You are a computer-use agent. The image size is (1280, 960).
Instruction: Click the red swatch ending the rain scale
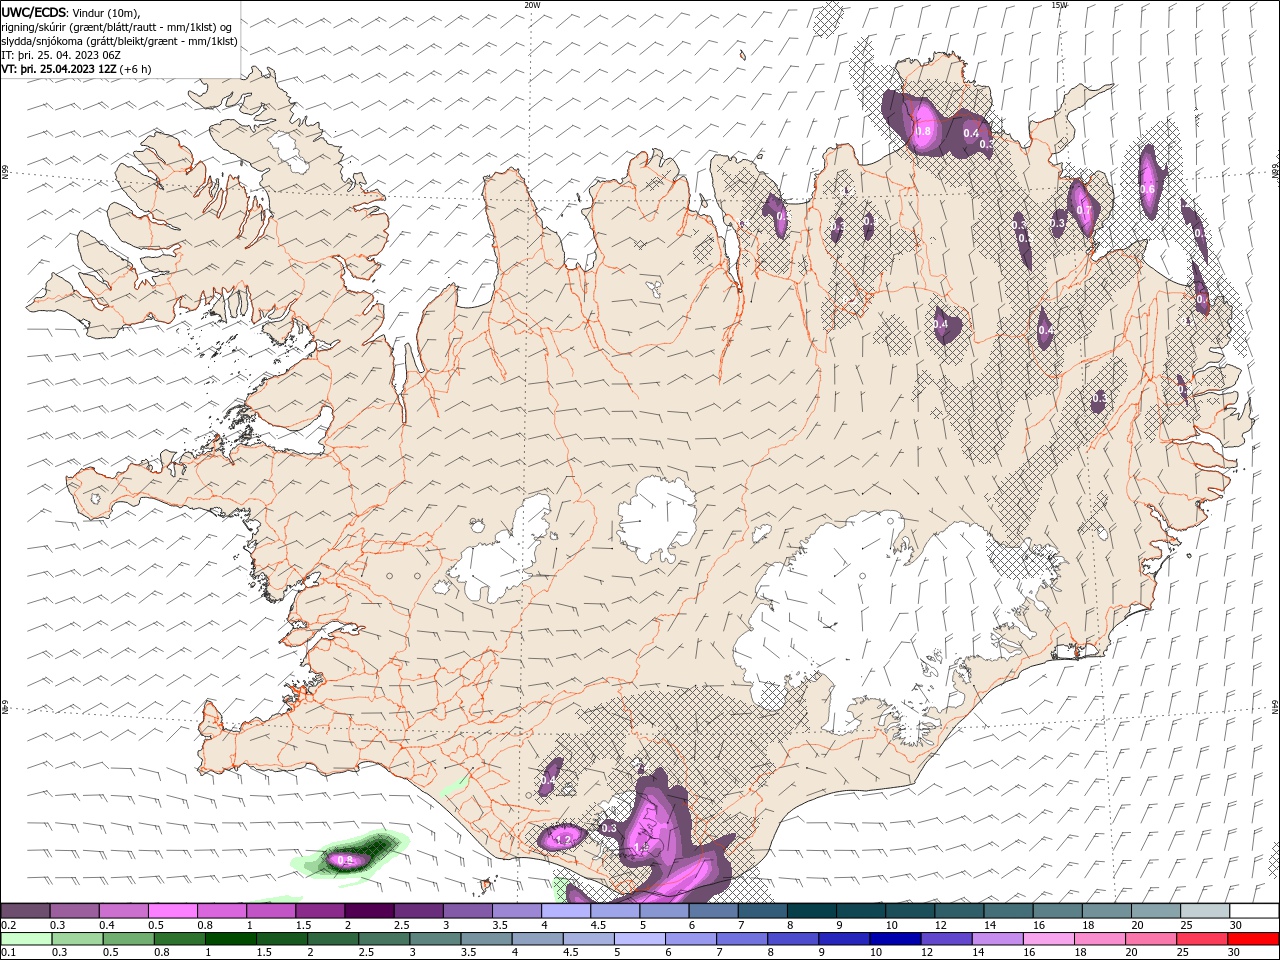pyautogui.click(x=1254, y=939)
